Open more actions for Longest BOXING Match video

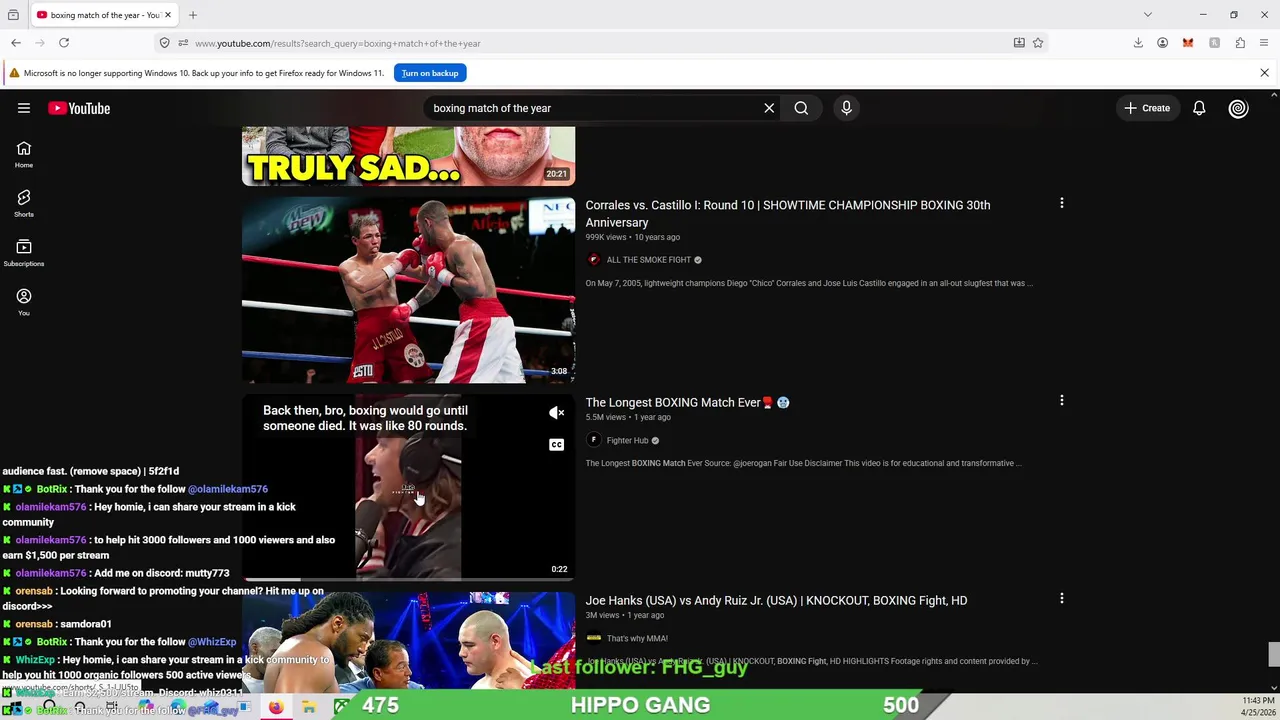click(1062, 401)
